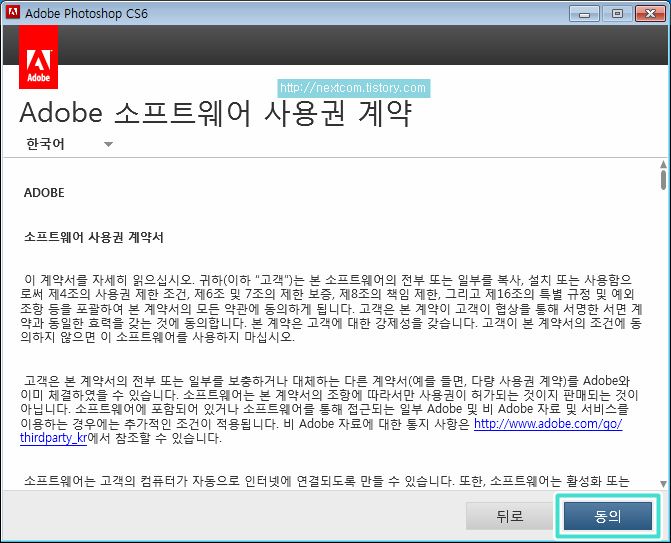Click the license text scrollbar thumb
Screen dimensions: 671x543
click(x=663, y=180)
